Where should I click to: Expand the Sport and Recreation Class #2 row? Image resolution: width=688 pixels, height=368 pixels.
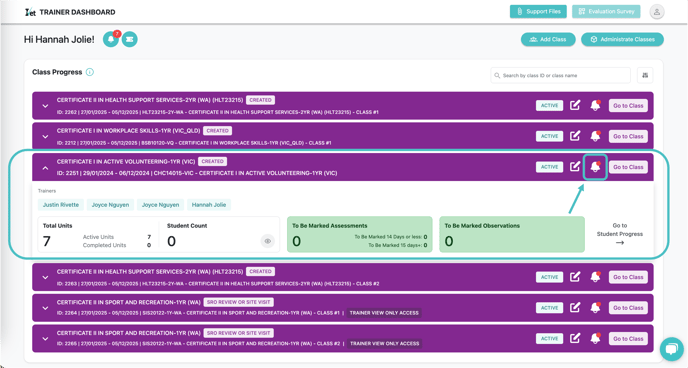[x=45, y=339]
